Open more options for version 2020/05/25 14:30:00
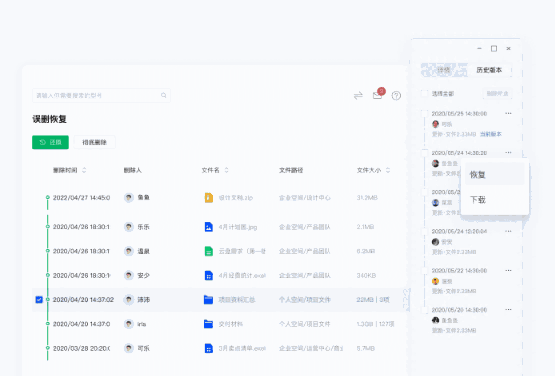The width and height of the screenshot is (555, 376). click(x=508, y=113)
